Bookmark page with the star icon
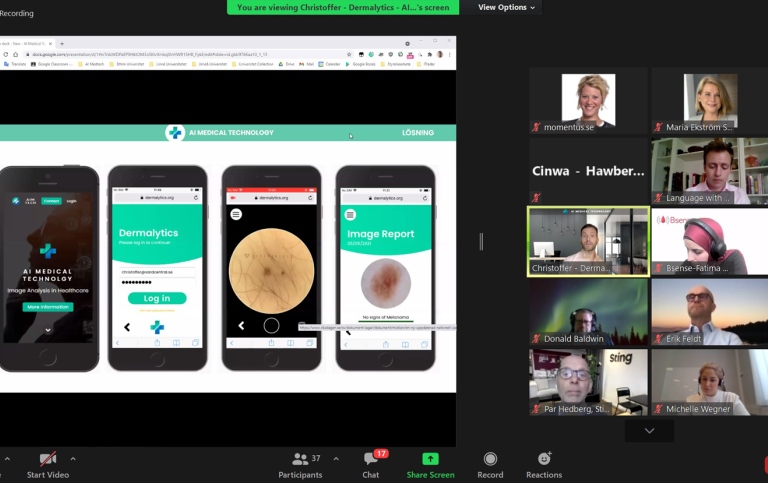Image resolution: width=768 pixels, height=483 pixels. coord(349,54)
